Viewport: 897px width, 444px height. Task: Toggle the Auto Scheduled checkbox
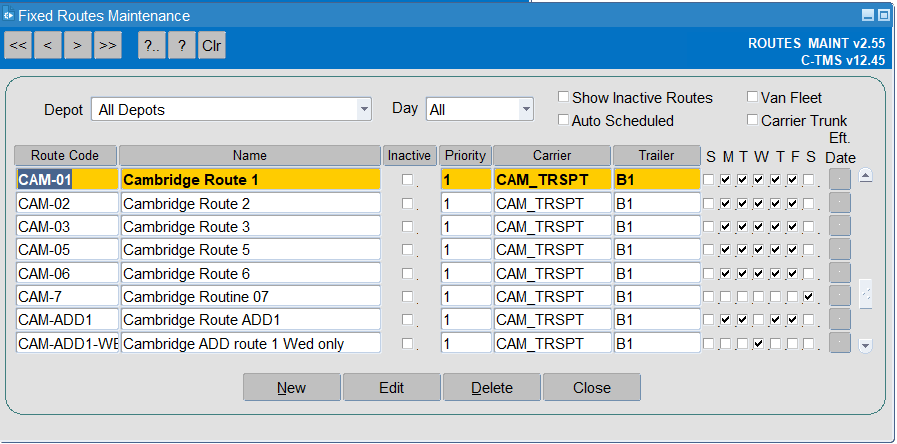click(x=563, y=120)
